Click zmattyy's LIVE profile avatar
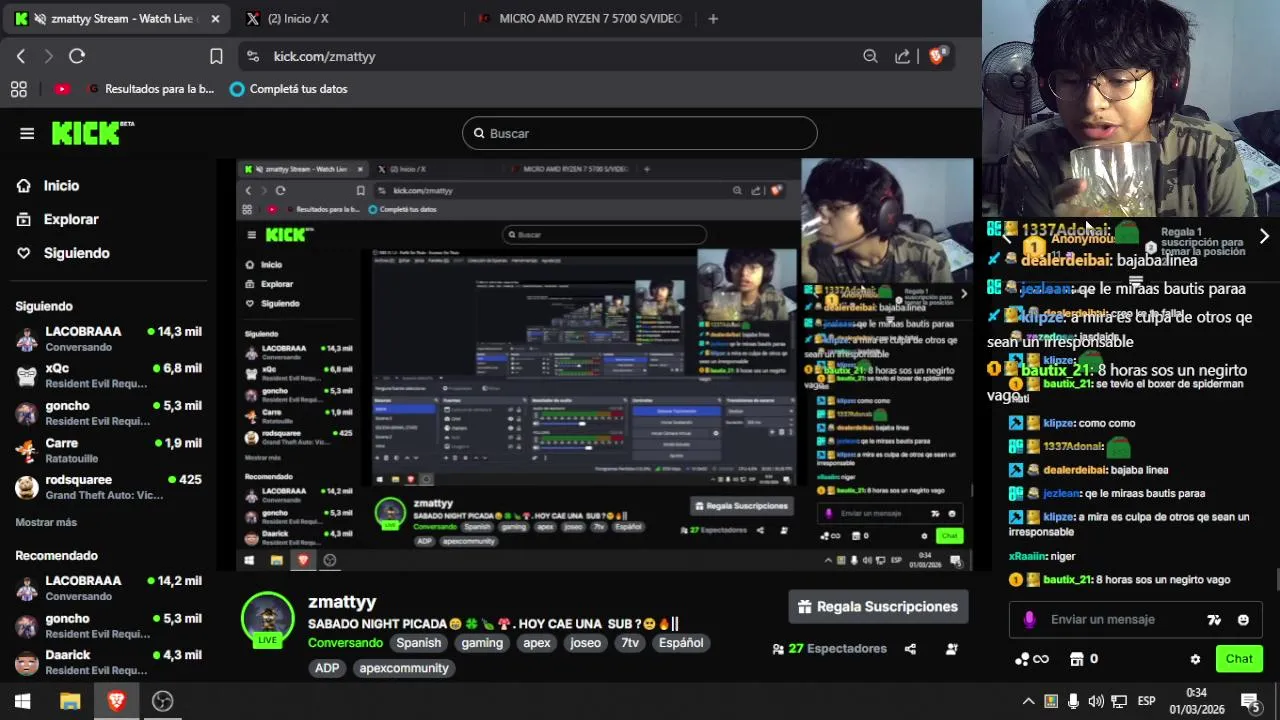The height and width of the screenshot is (720, 1280). click(x=268, y=620)
